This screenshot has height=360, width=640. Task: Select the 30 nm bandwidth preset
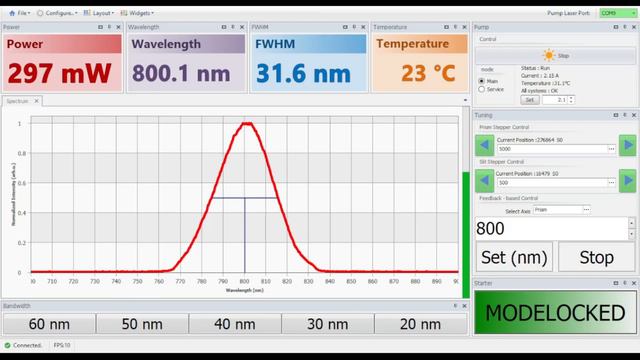coord(328,324)
